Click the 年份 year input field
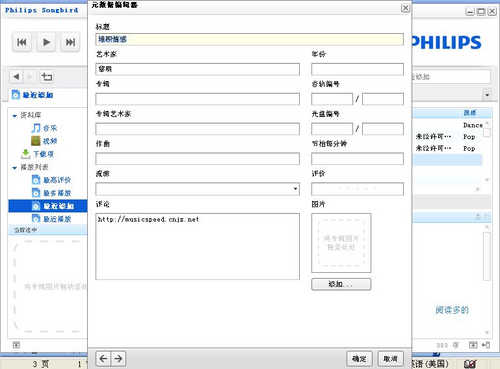This screenshot has width=500, height=369. 357,69
